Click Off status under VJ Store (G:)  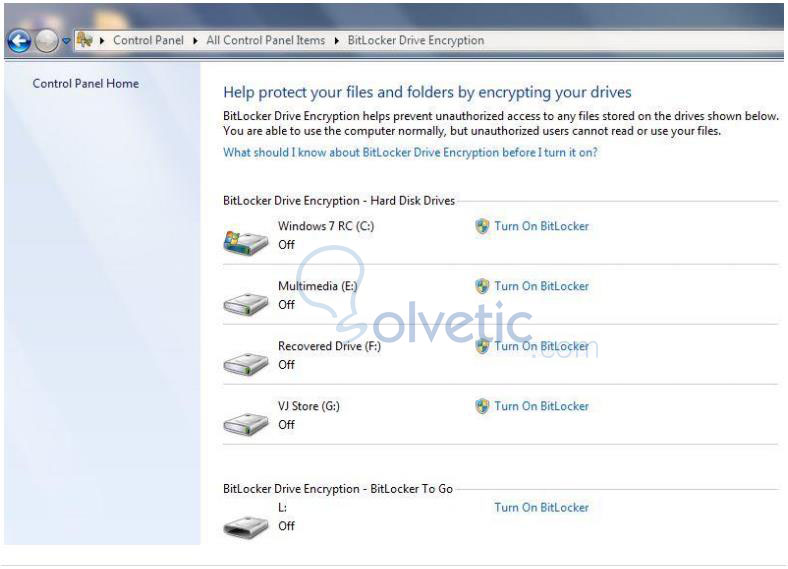click(286, 424)
